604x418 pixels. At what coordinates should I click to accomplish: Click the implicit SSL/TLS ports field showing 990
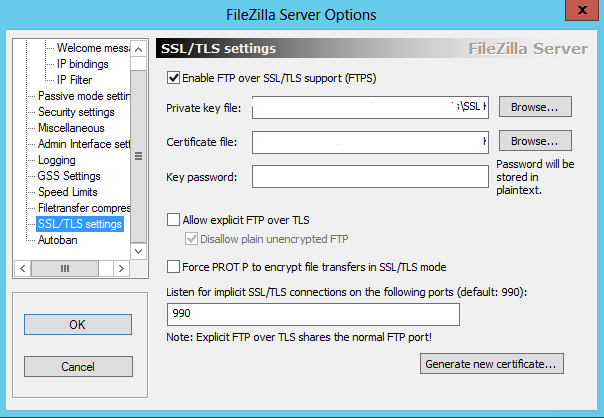click(313, 314)
